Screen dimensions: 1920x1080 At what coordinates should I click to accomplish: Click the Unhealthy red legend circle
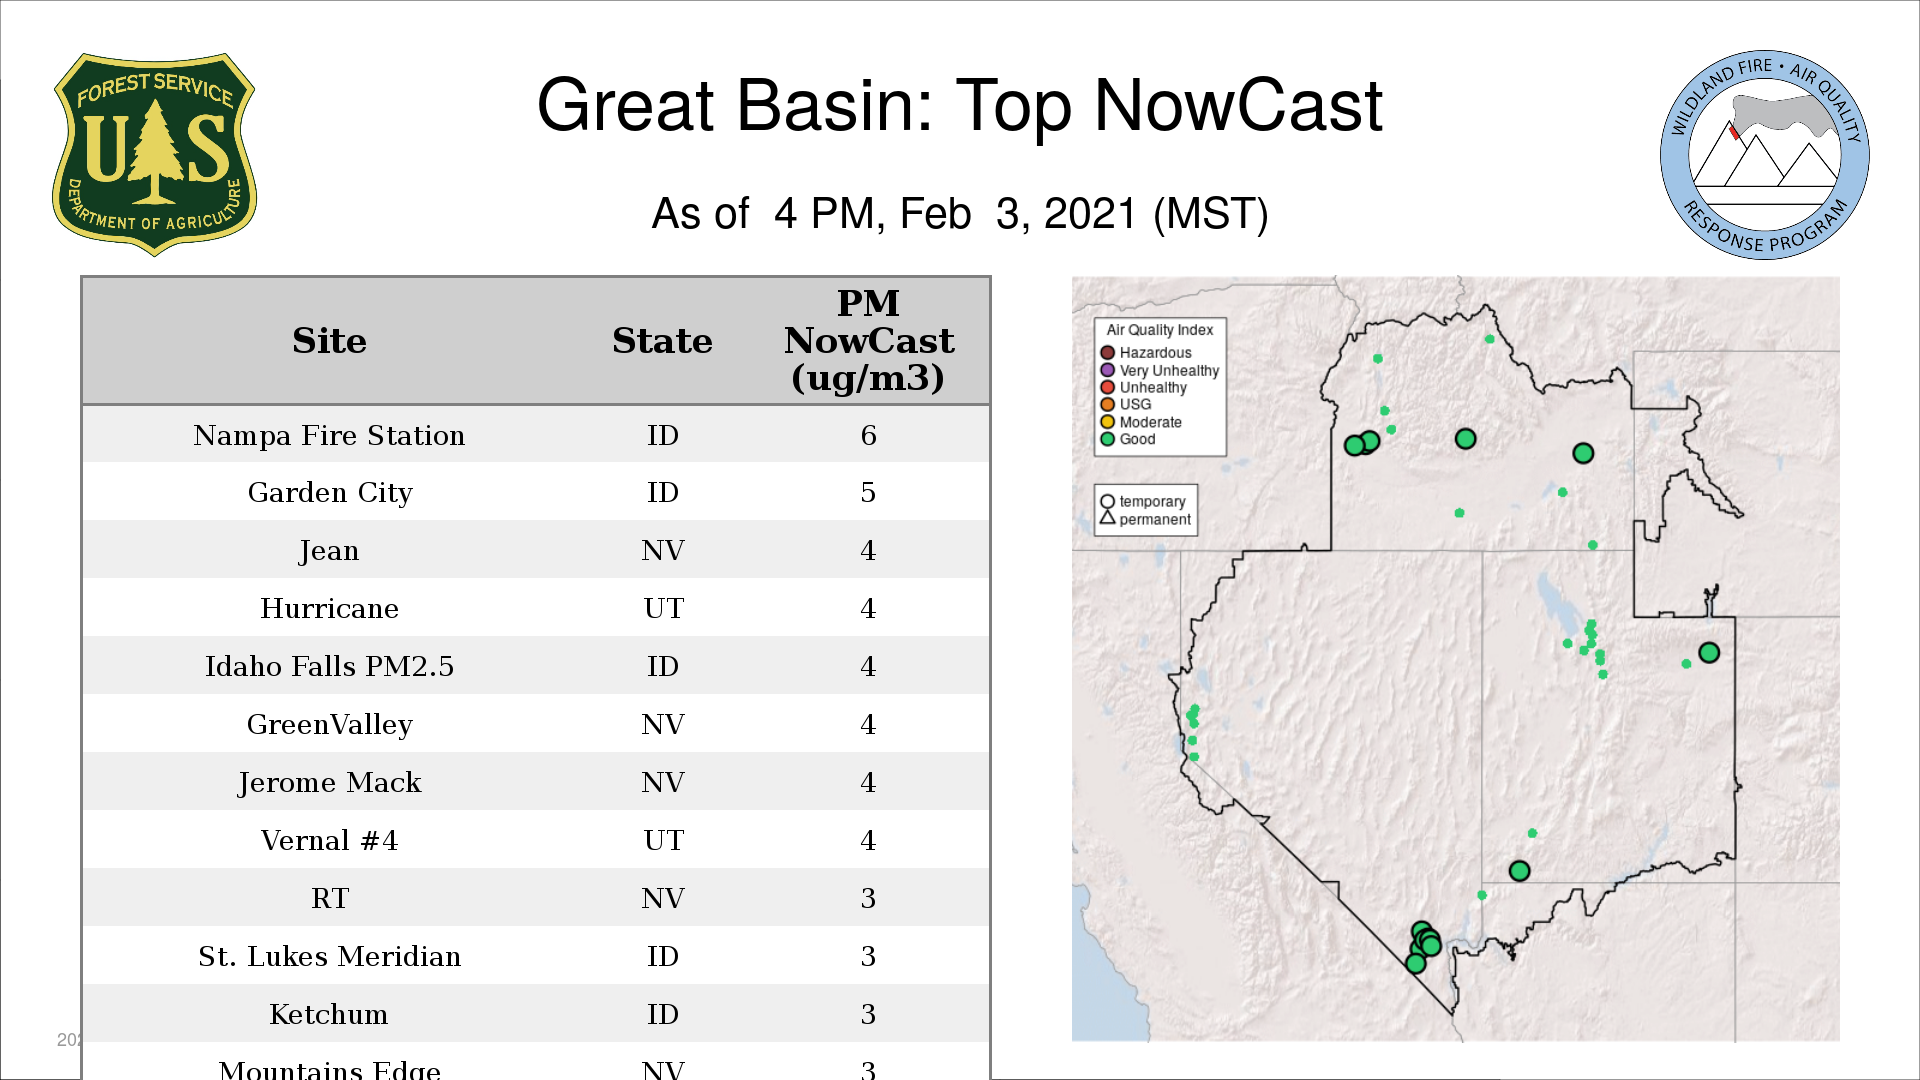(1107, 387)
